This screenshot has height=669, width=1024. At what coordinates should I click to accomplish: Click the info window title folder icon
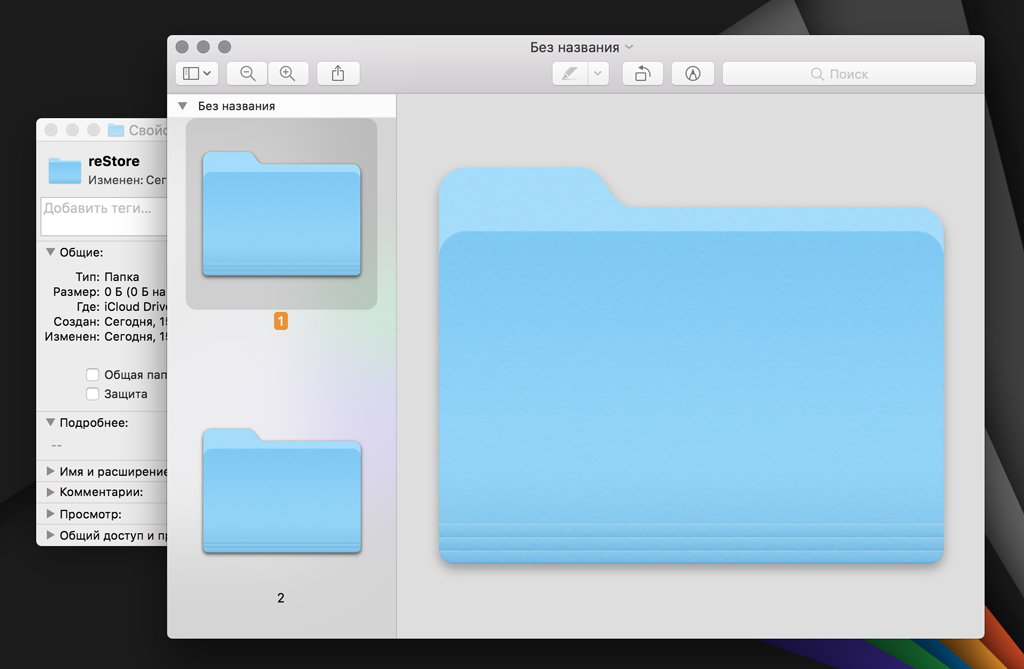pos(116,130)
